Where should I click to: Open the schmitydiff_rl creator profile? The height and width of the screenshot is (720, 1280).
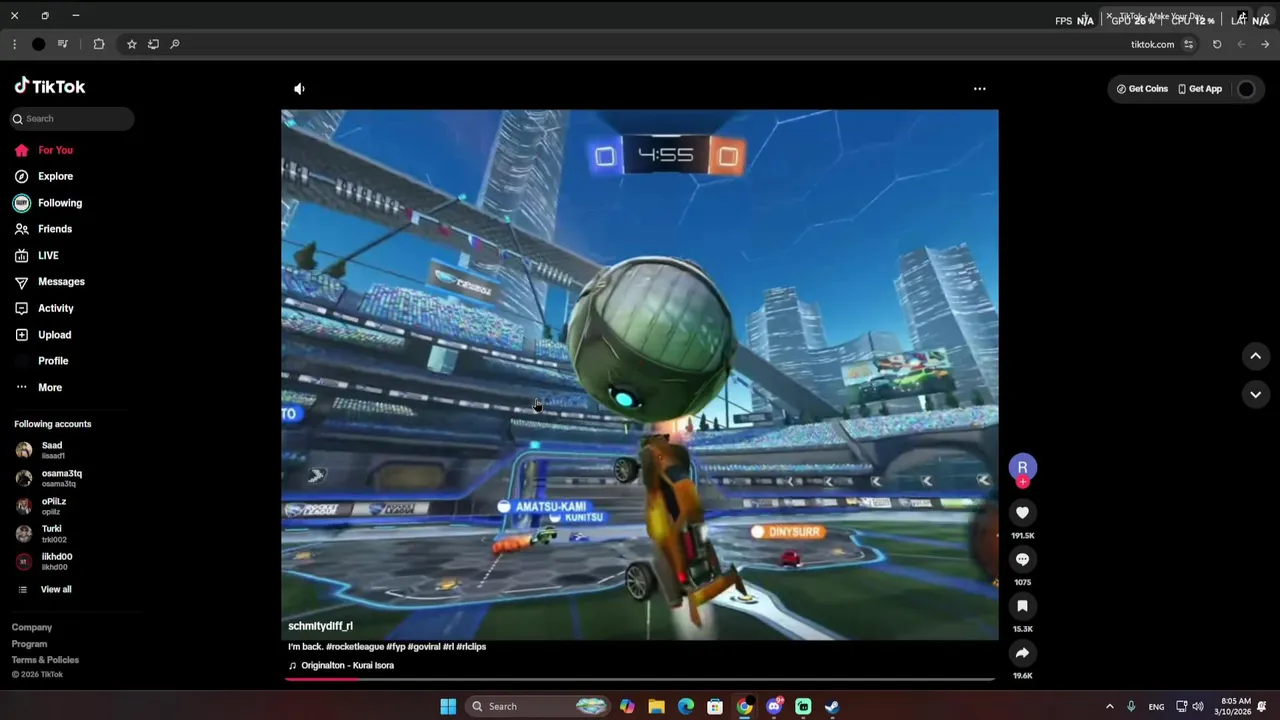320,626
